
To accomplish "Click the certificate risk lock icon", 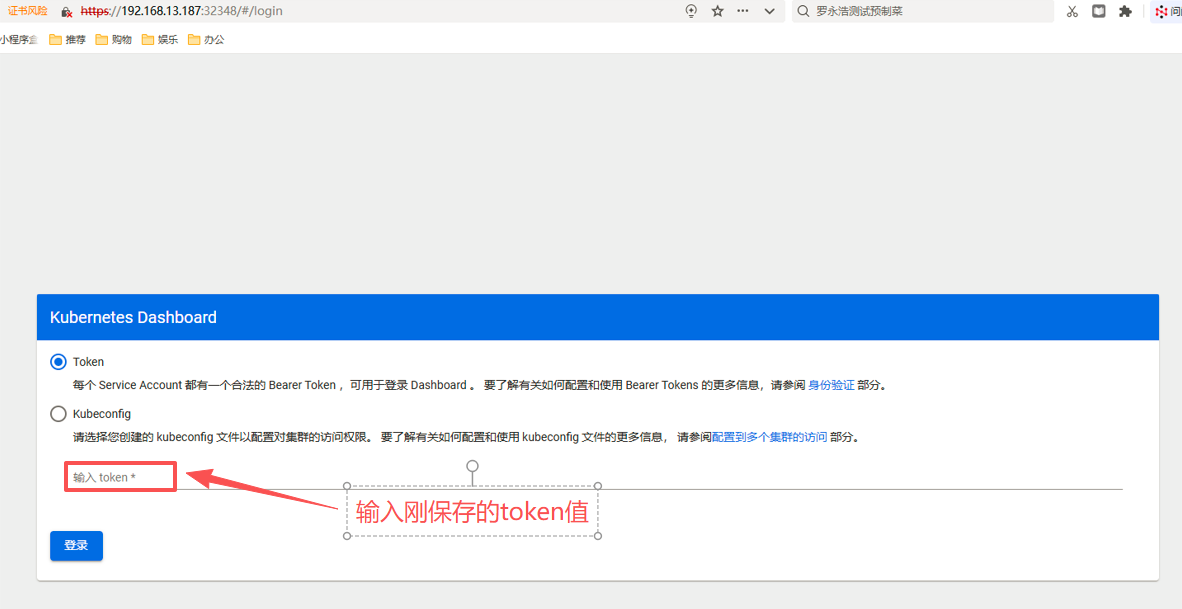I will tap(66, 11).
